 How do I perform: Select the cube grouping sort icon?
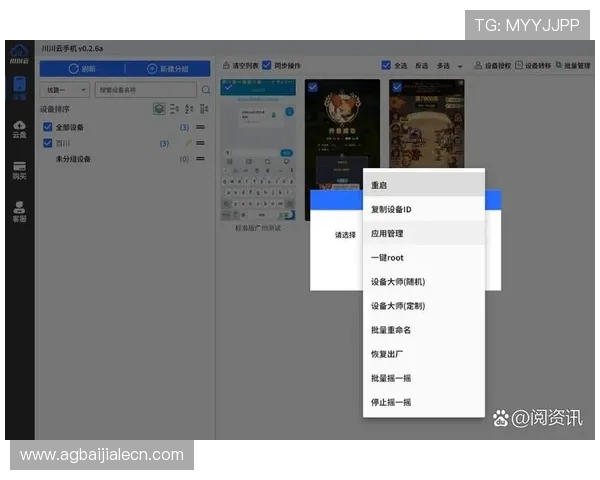pyautogui.click(x=159, y=109)
